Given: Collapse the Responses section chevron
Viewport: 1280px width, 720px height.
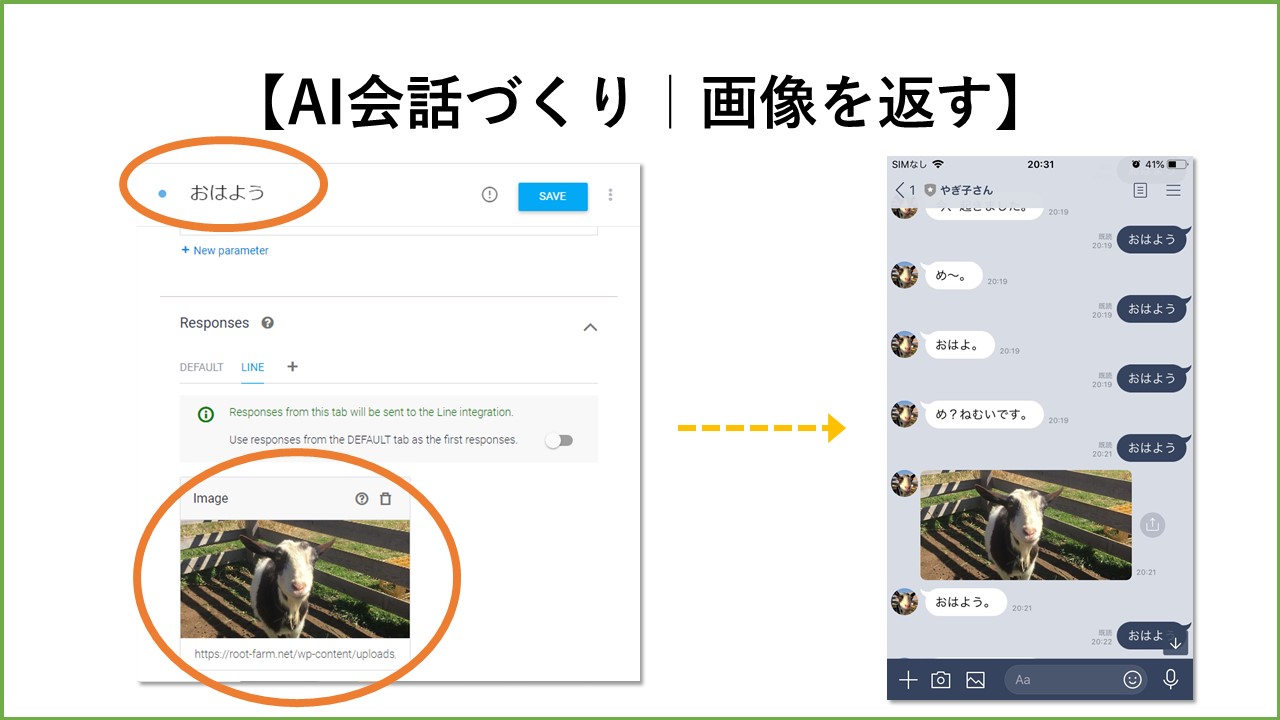Looking at the screenshot, I should coord(590,327).
